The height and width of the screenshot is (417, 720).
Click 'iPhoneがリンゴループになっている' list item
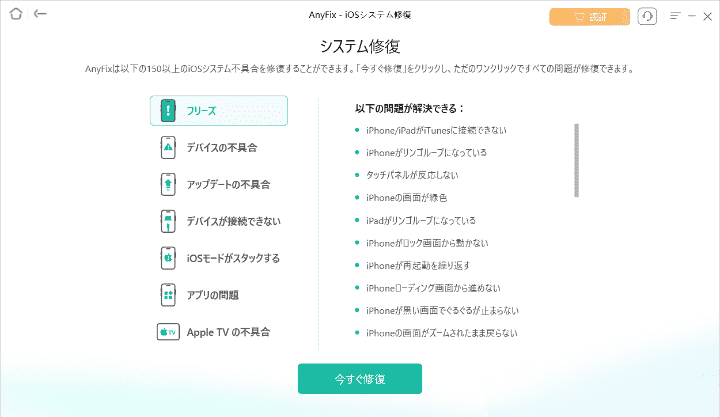(426, 152)
